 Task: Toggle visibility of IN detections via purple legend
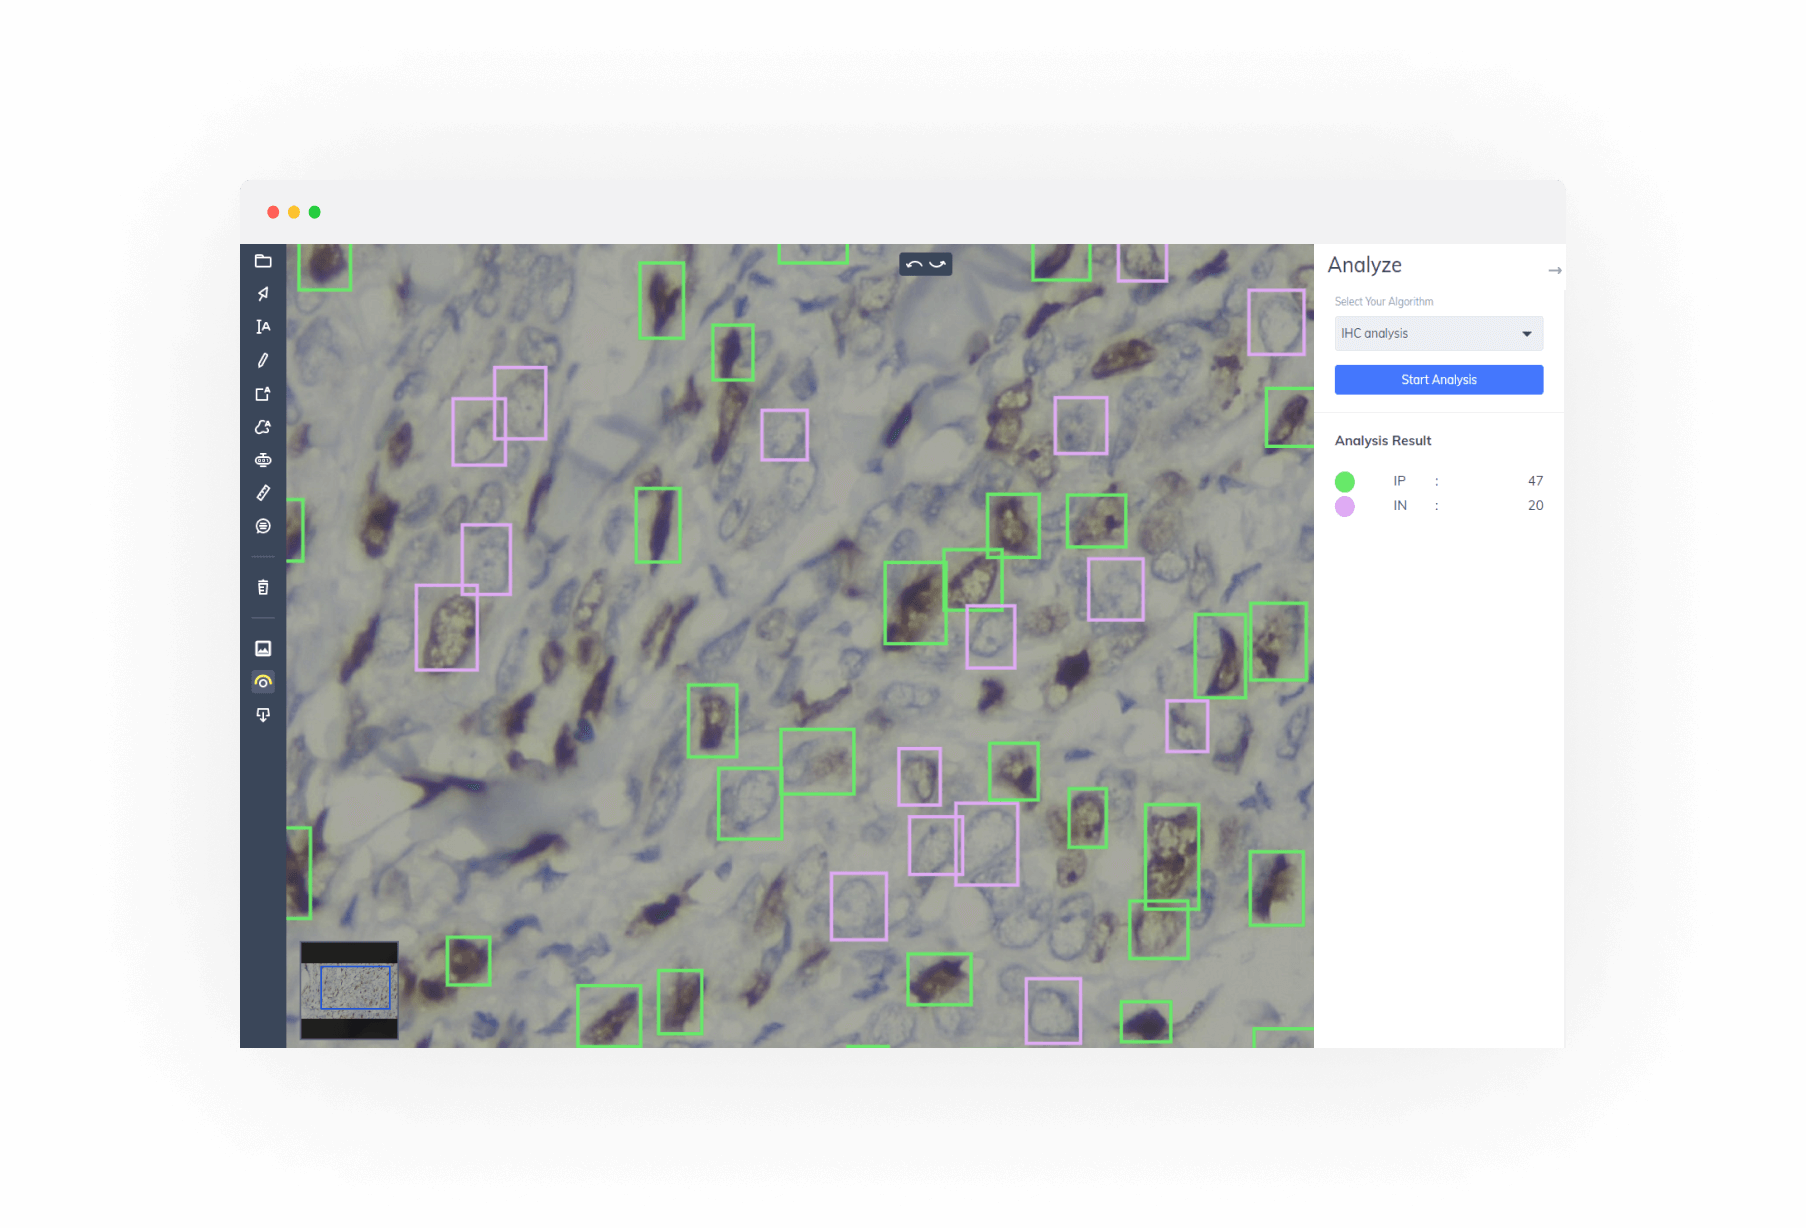point(1345,506)
